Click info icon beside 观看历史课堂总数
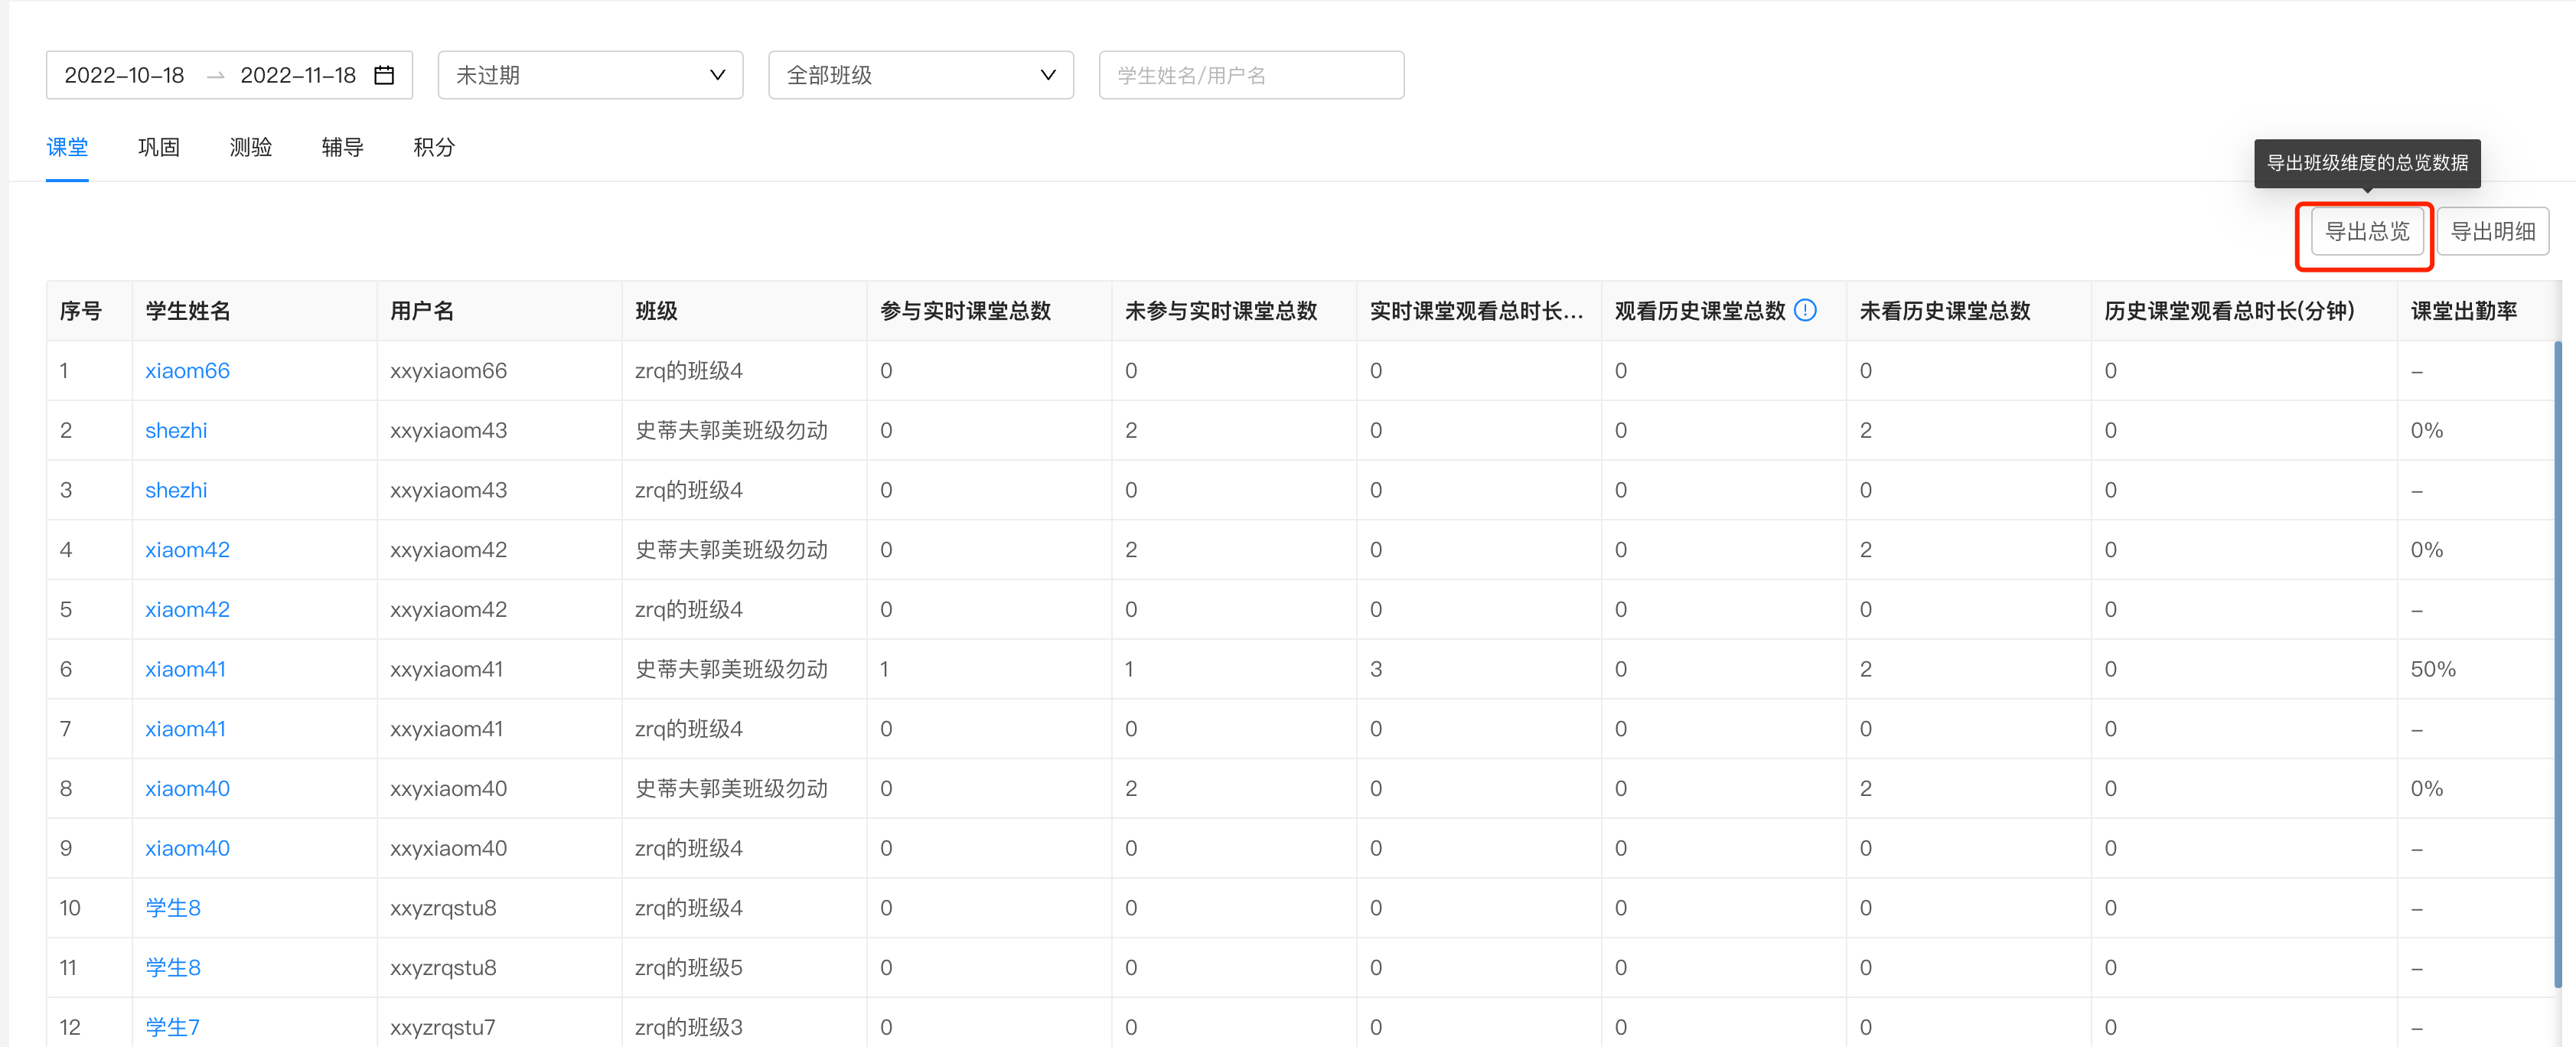This screenshot has width=2576, height=1047. coord(1805,310)
